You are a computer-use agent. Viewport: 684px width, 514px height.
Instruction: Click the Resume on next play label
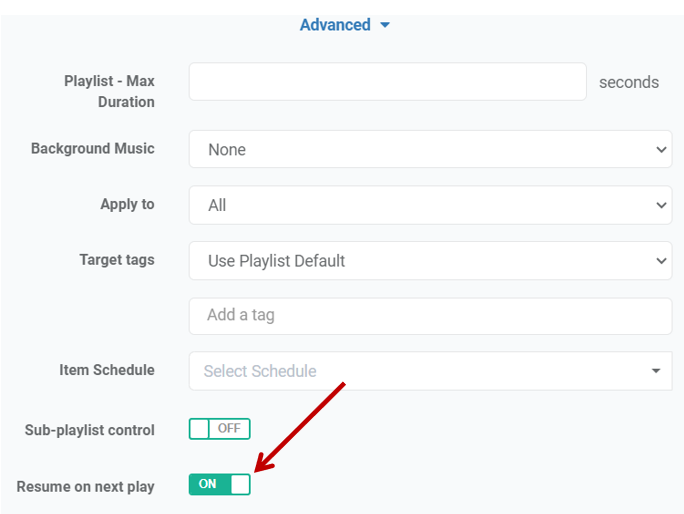(x=86, y=487)
